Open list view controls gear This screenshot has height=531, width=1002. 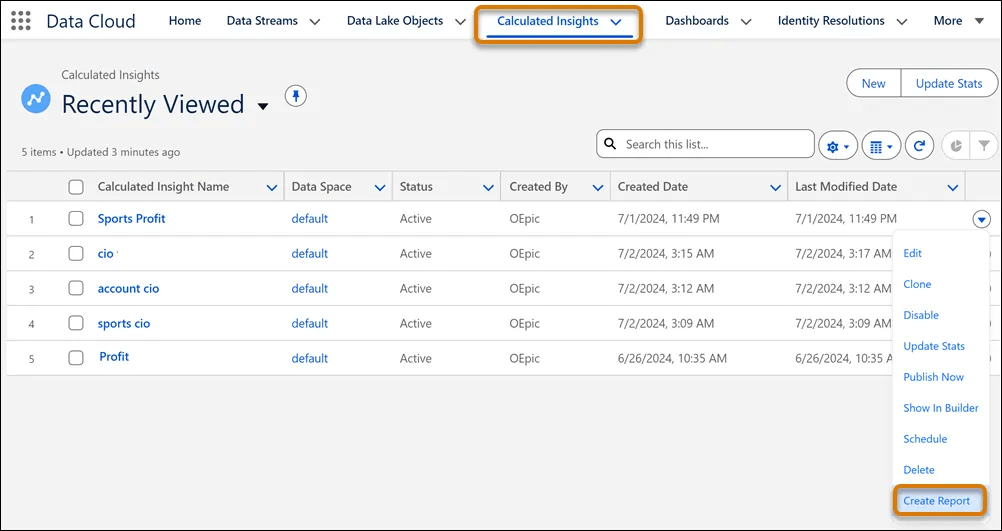click(838, 146)
